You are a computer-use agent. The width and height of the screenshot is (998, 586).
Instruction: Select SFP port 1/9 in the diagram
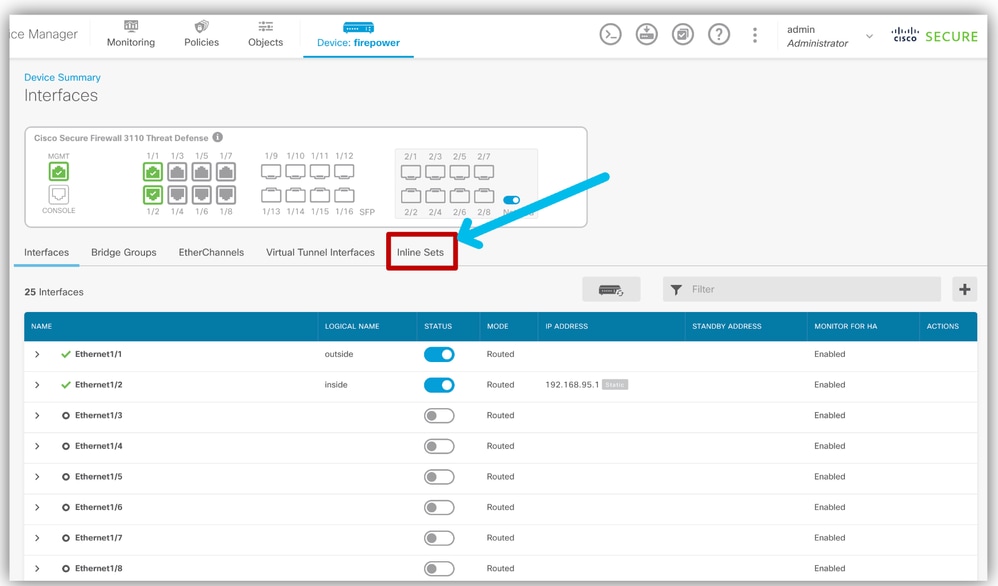coord(271,172)
